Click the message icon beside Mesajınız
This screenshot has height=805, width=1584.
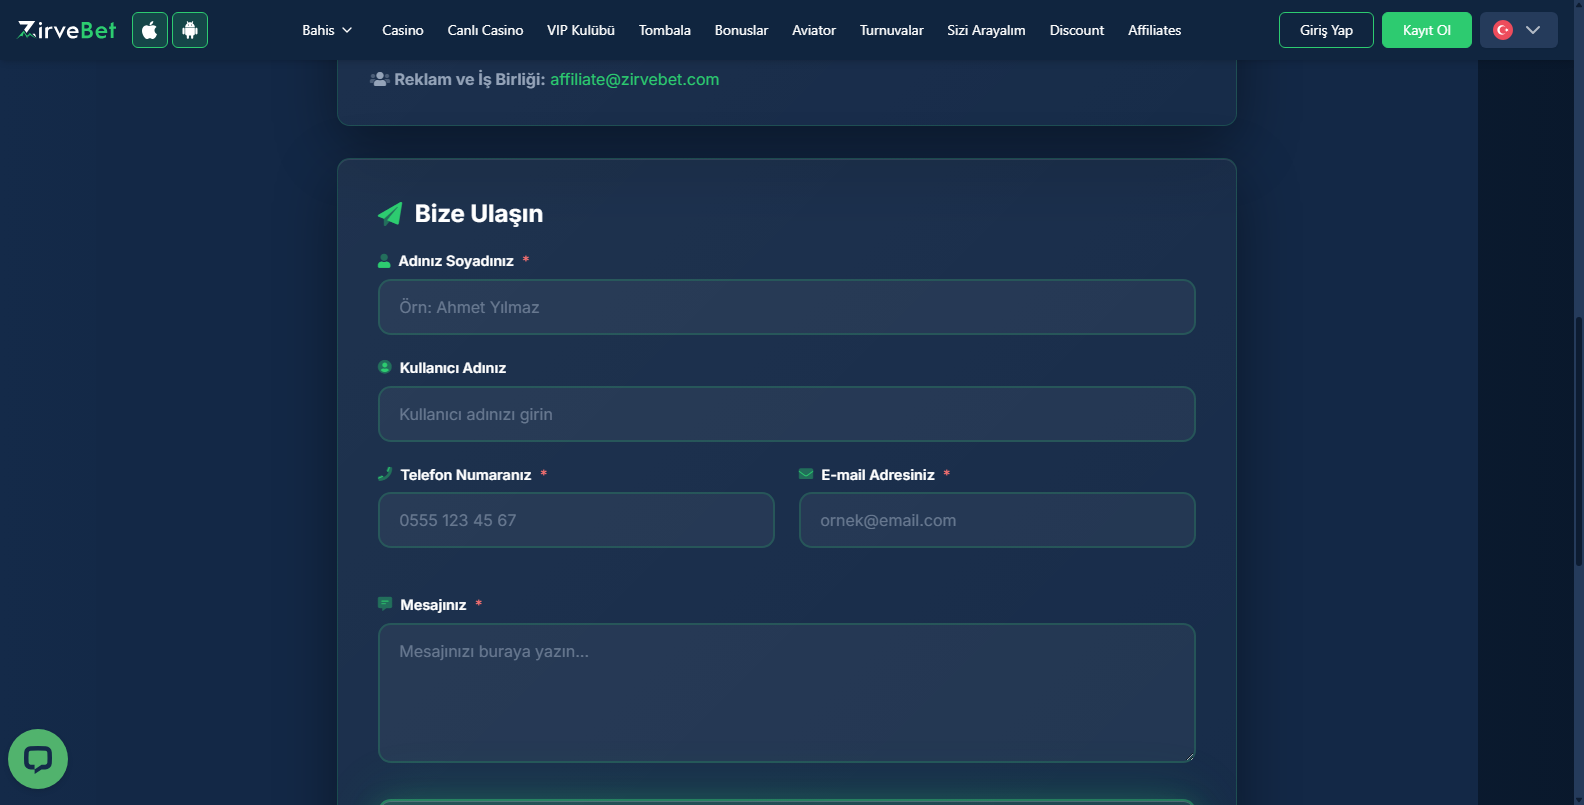point(385,604)
